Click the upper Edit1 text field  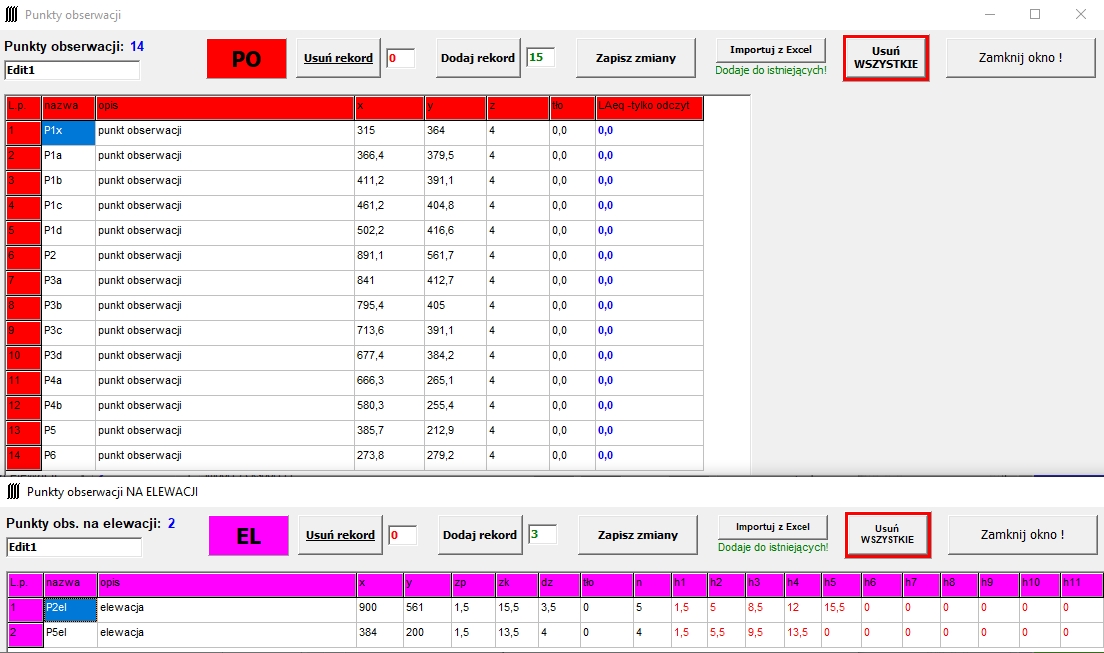point(72,70)
